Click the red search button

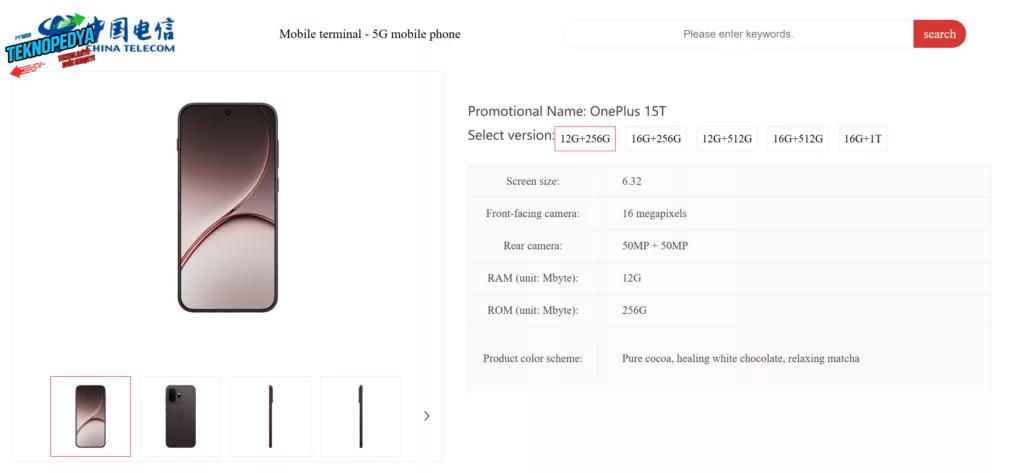(939, 34)
